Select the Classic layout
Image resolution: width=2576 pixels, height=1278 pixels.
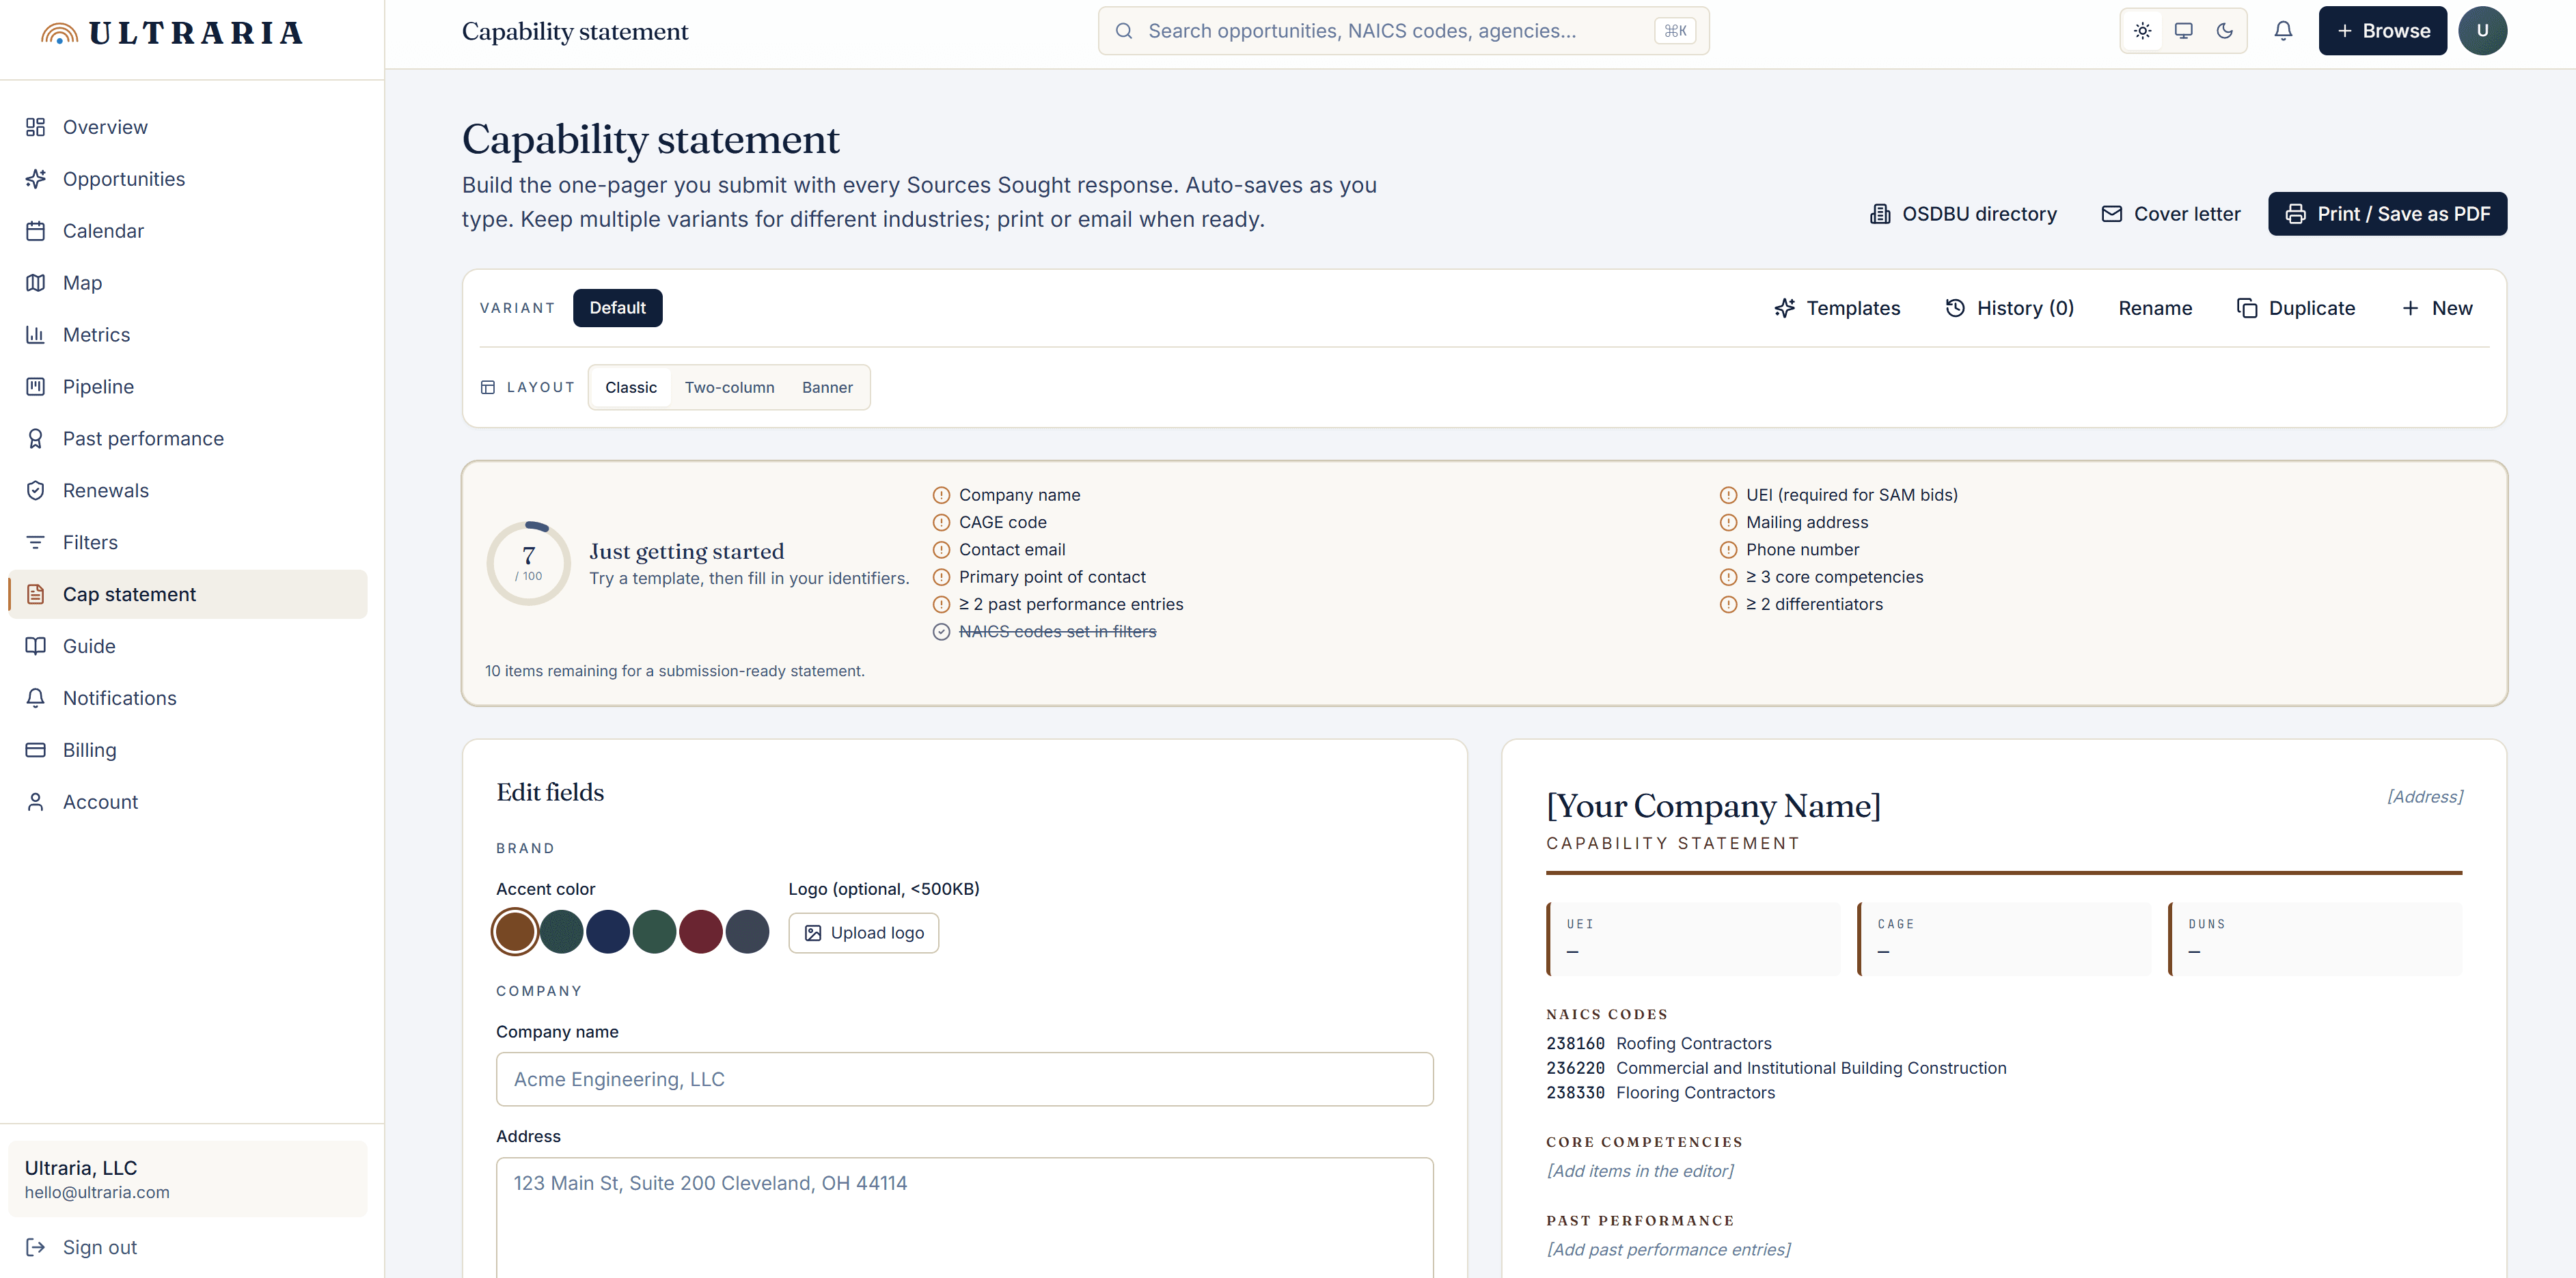click(631, 387)
